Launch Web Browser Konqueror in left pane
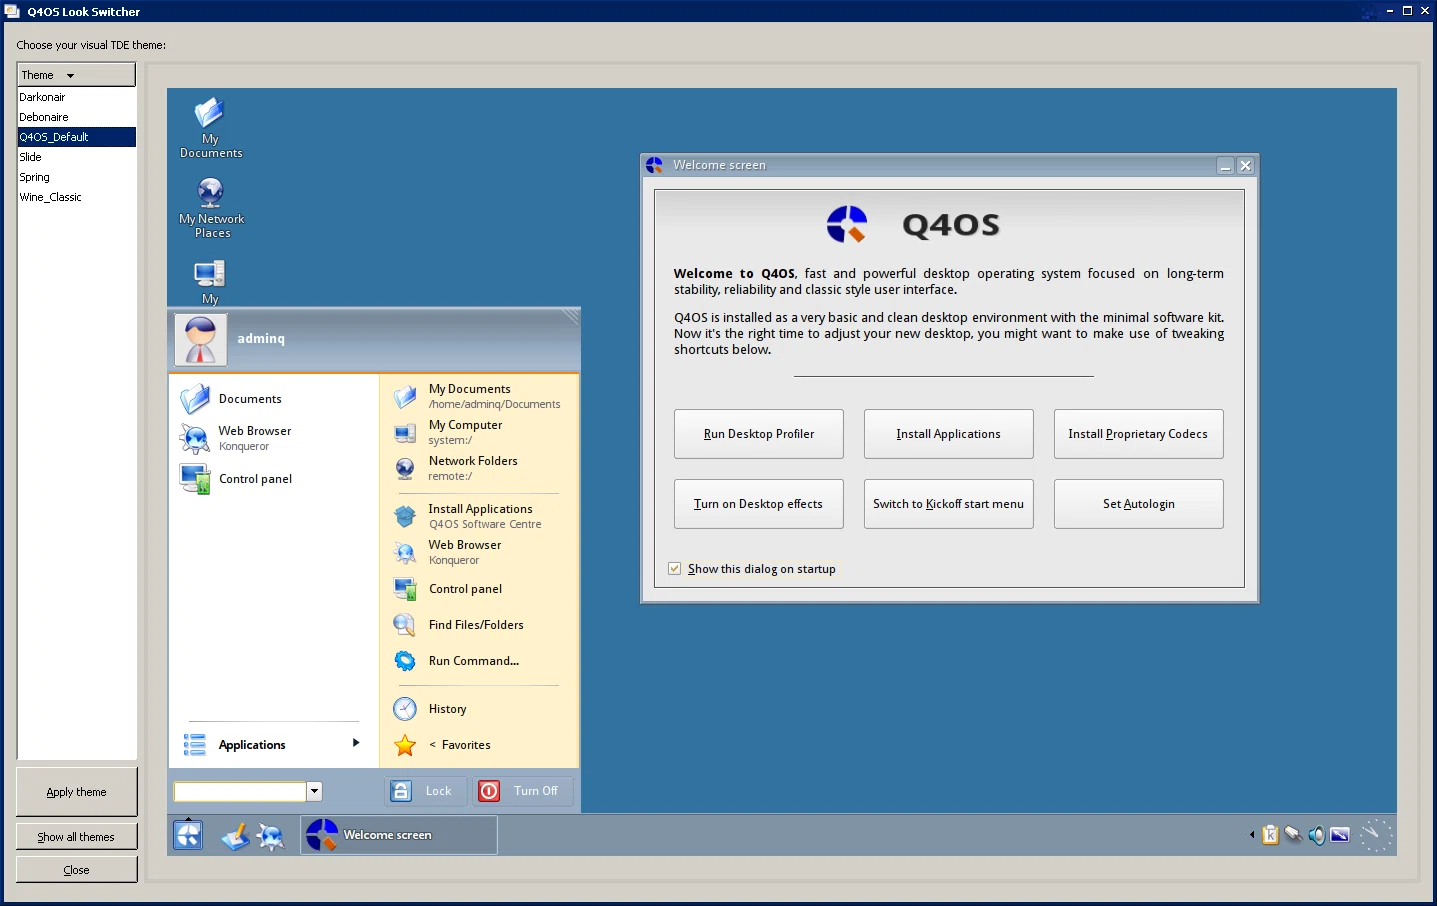This screenshot has width=1437, height=906. pyautogui.click(x=273, y=438)
